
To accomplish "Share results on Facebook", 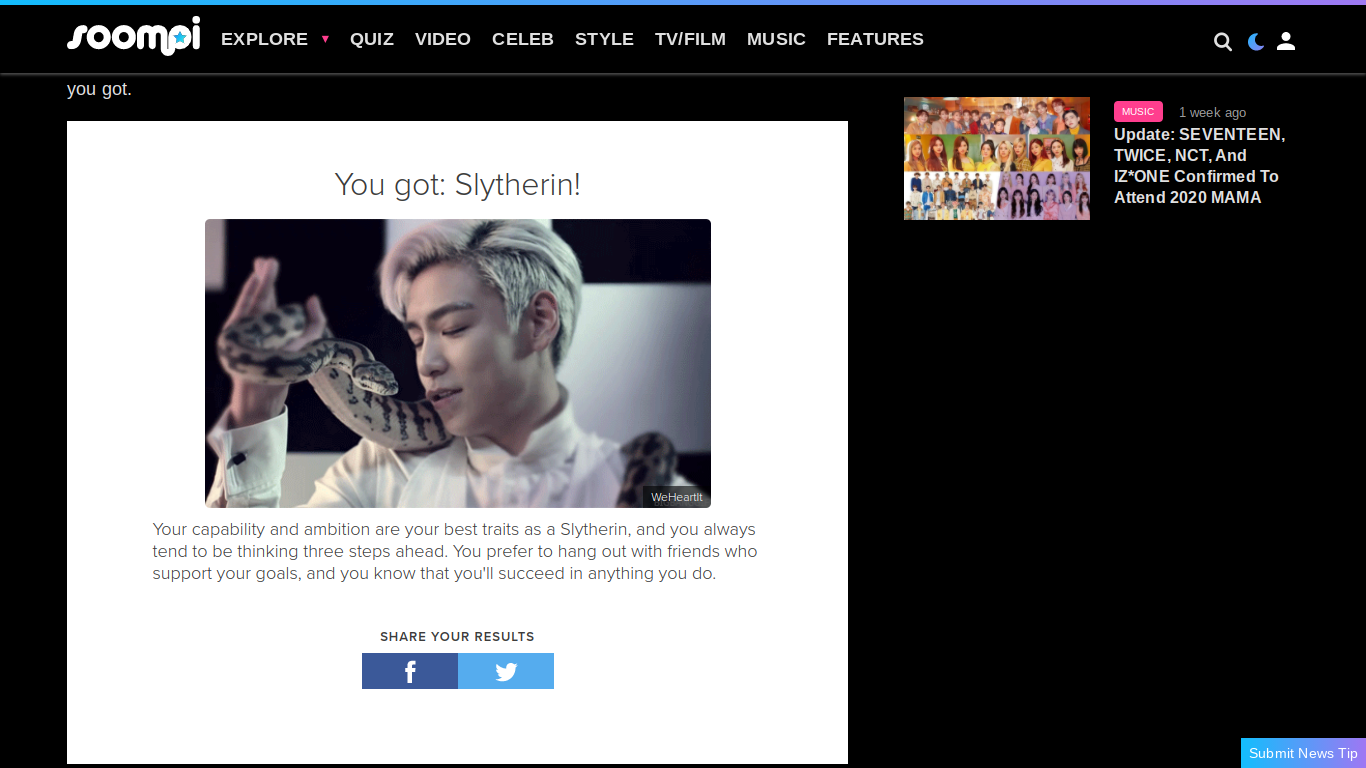I will tap(410, 671).
